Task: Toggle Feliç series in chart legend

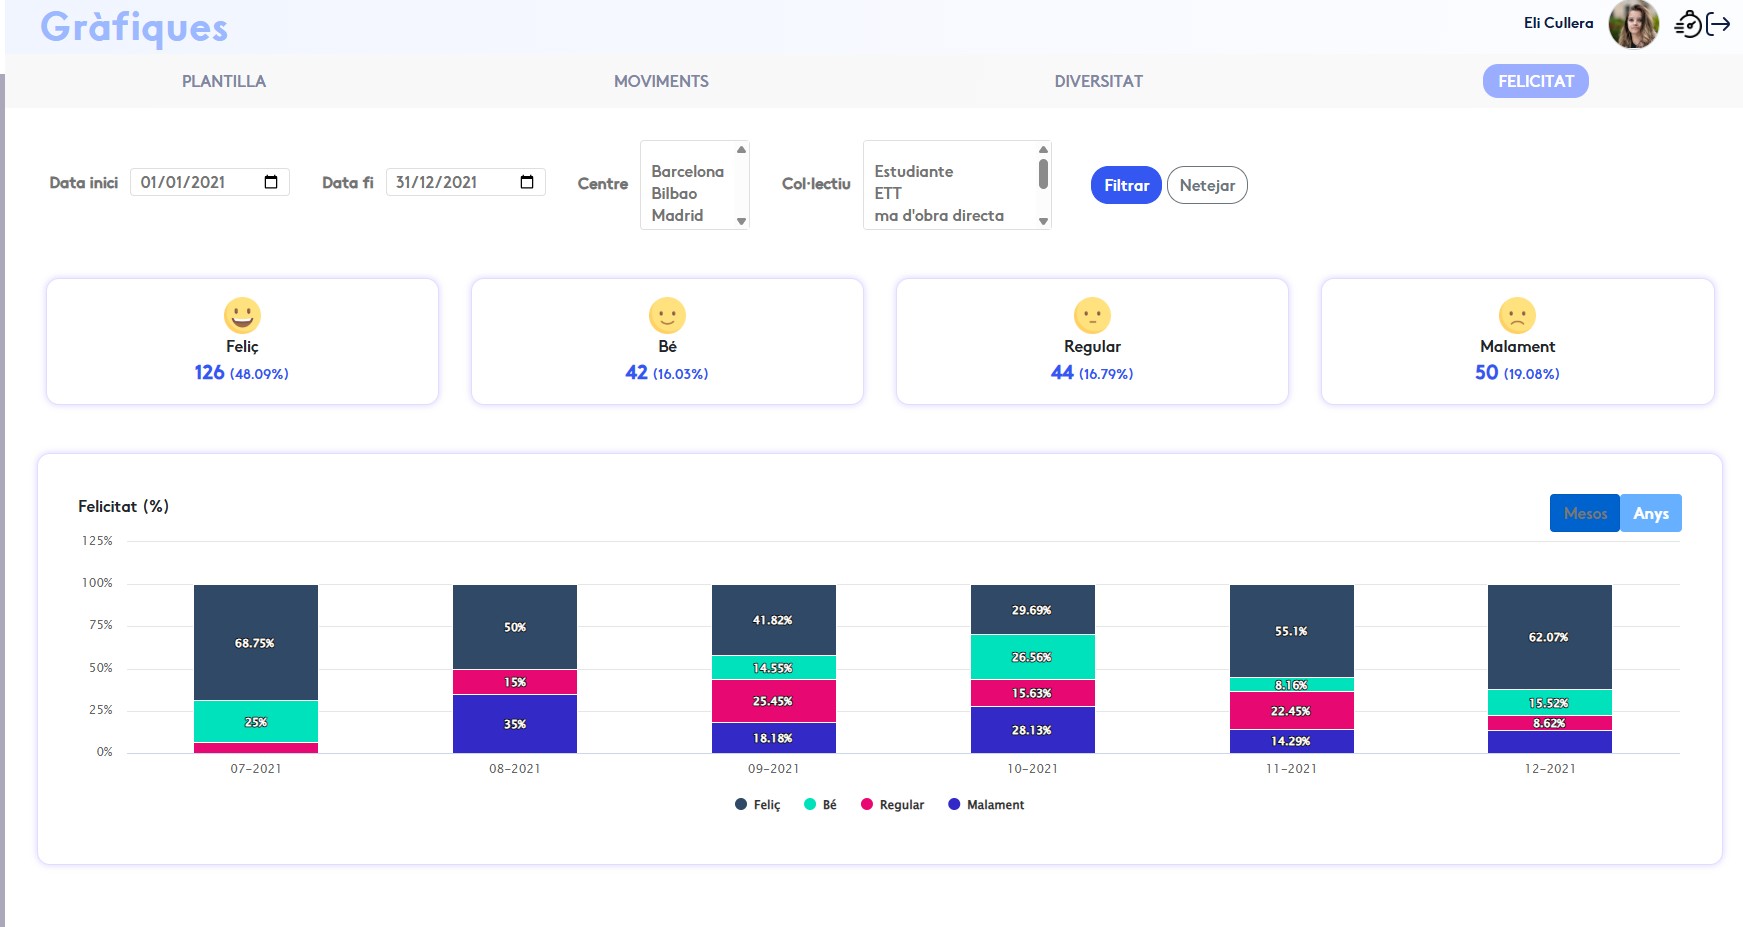Action: pyautogui.click(x=758, y=805)
